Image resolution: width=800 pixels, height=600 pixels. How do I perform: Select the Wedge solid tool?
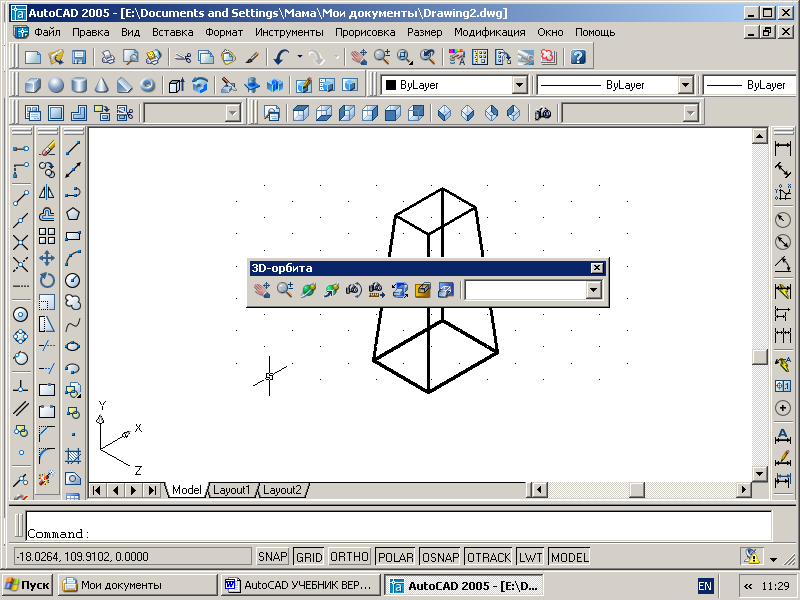tap(124, 85)
